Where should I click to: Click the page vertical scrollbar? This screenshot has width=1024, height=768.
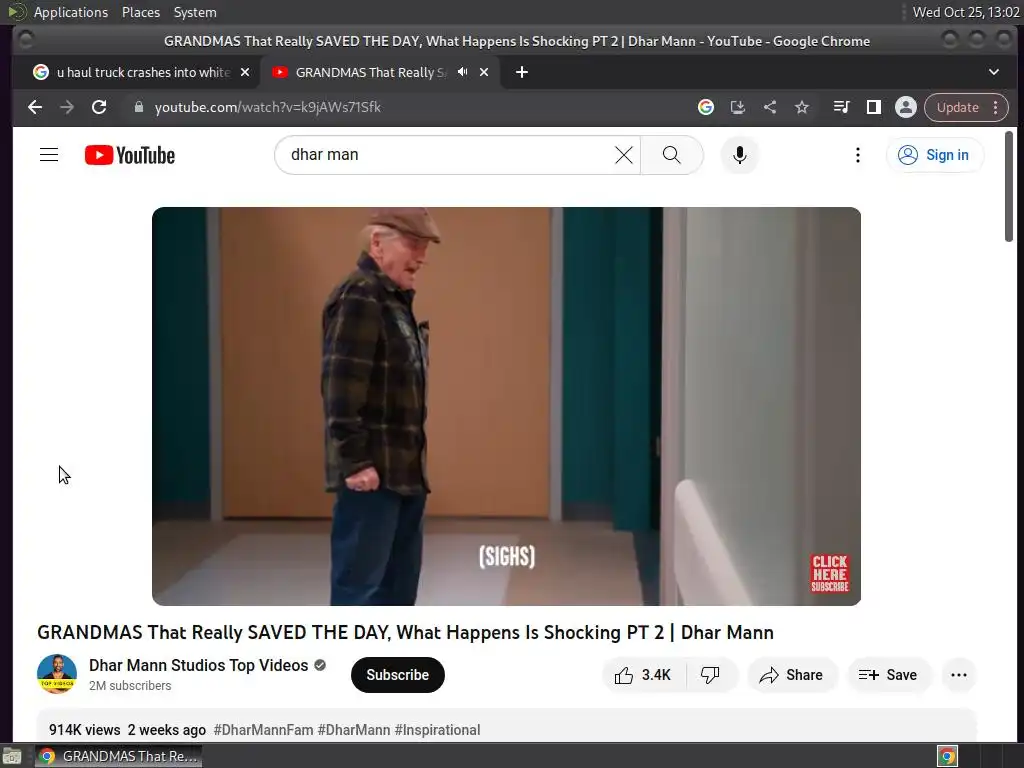(1008, 186)
